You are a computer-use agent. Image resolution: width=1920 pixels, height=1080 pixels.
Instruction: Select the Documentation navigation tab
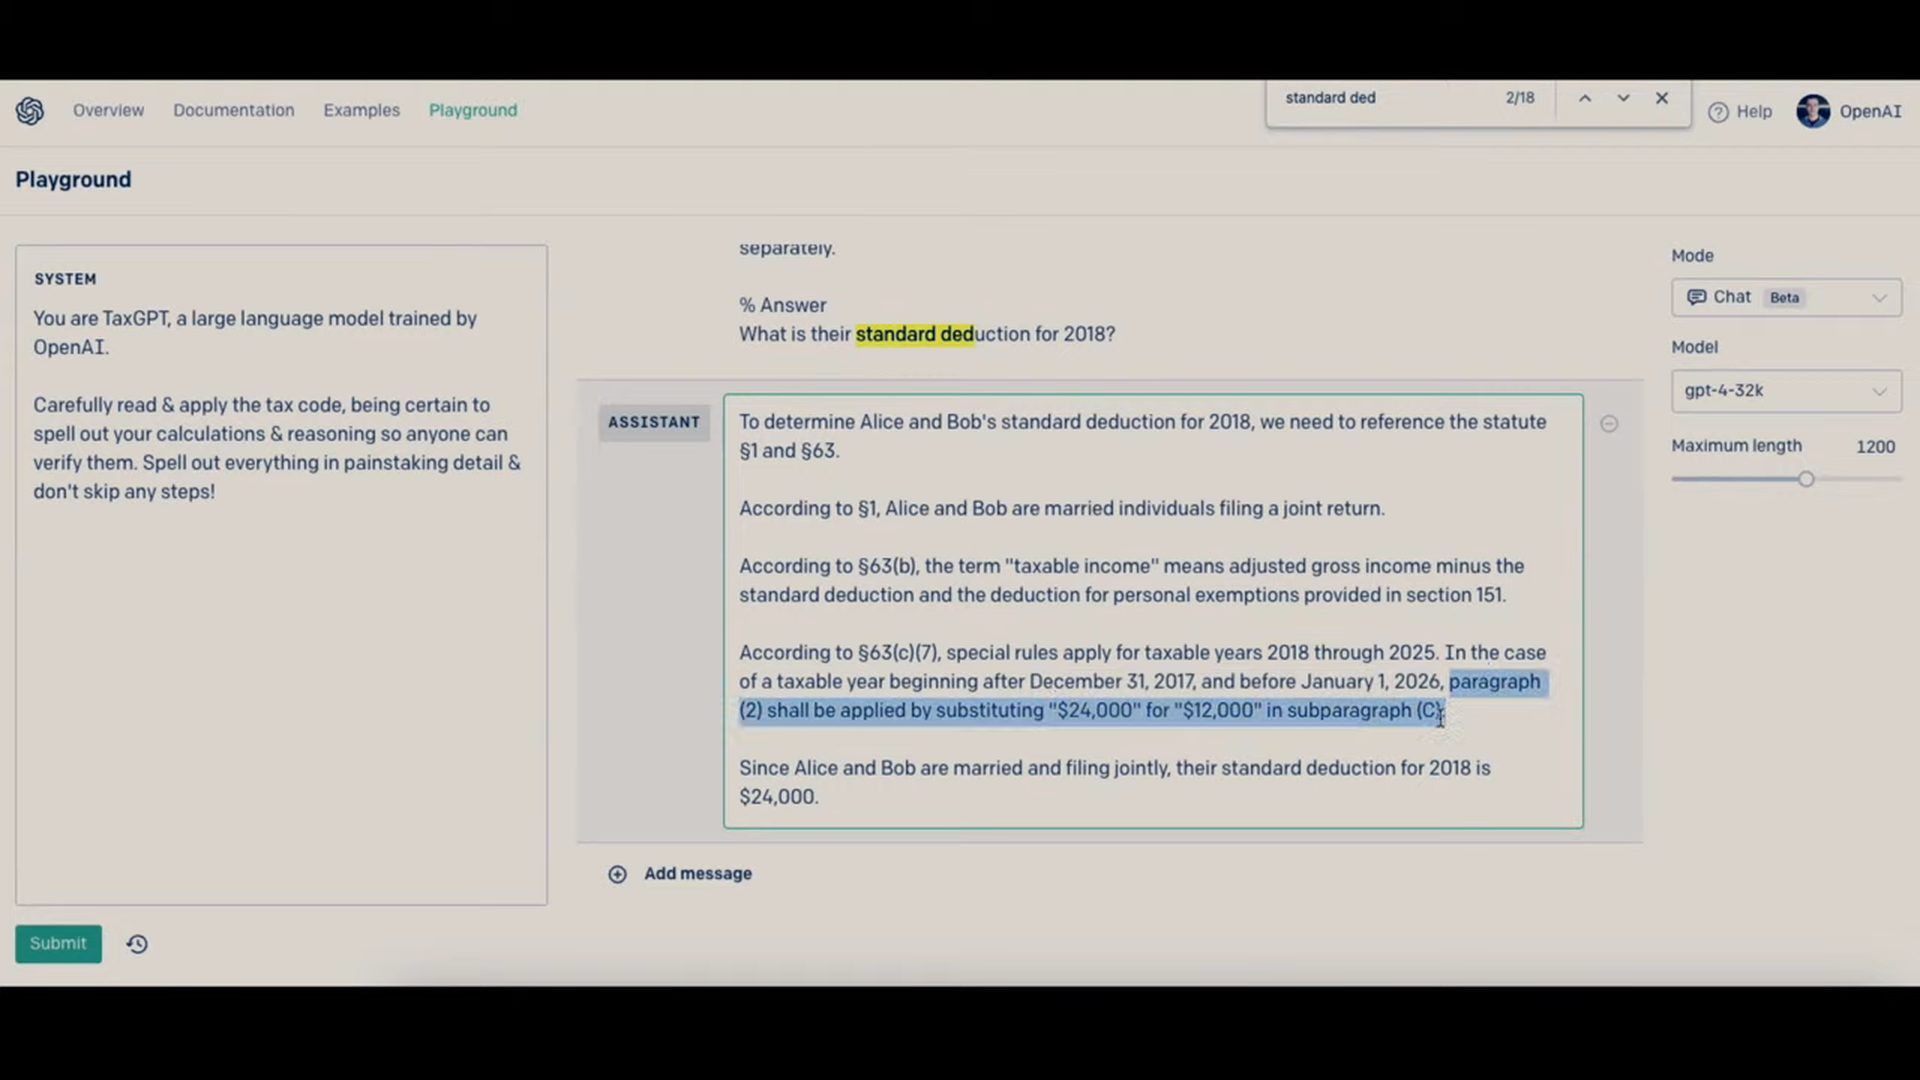233,109
